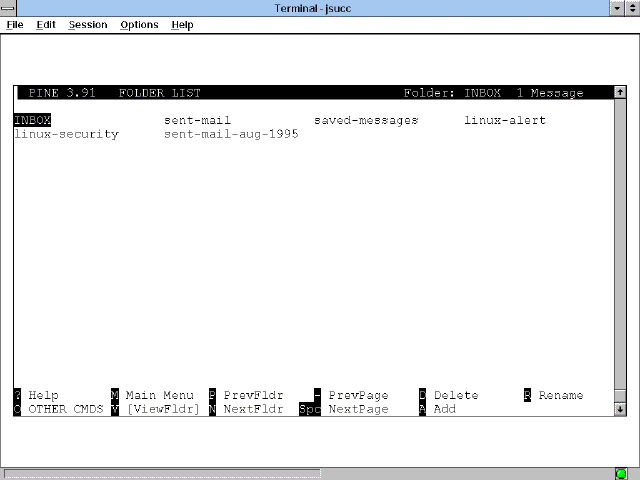
Task: Click the vertical scrollbar track
Action: (620, 245)
